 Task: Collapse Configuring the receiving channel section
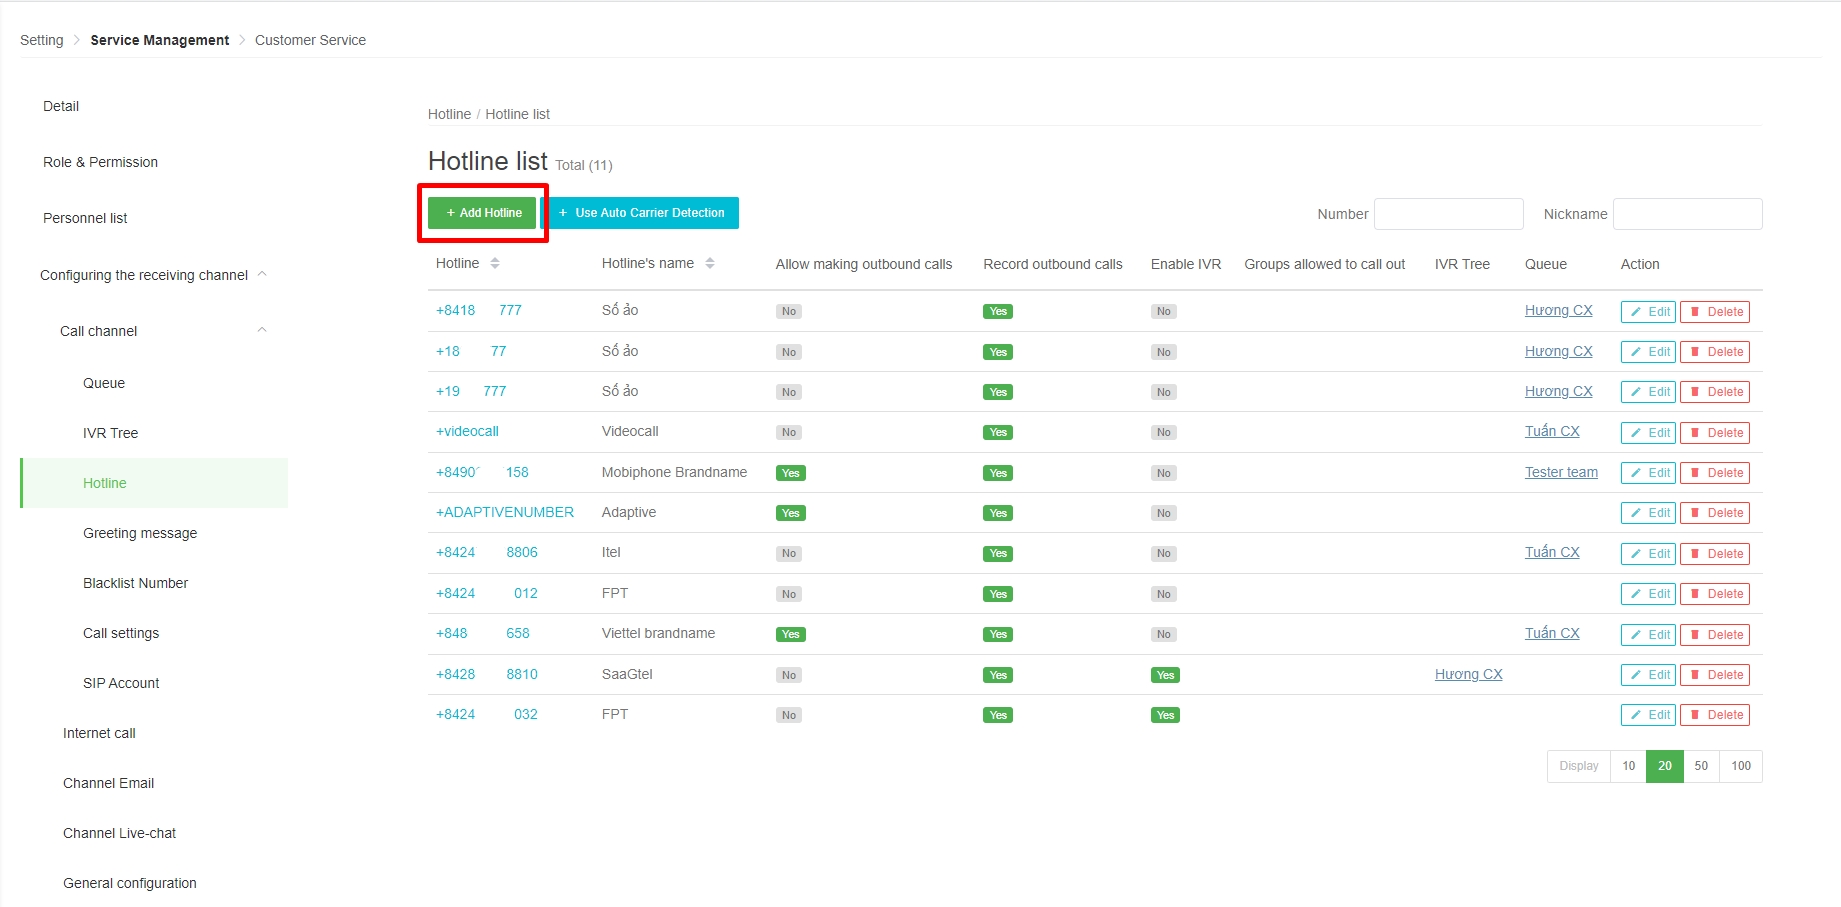(262, 275)
